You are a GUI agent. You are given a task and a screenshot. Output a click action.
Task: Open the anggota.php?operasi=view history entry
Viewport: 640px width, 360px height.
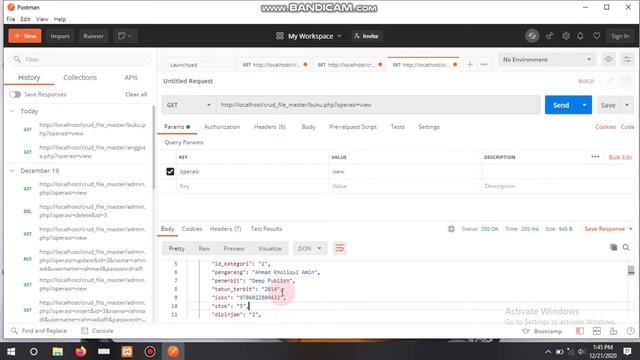(92, 151)
